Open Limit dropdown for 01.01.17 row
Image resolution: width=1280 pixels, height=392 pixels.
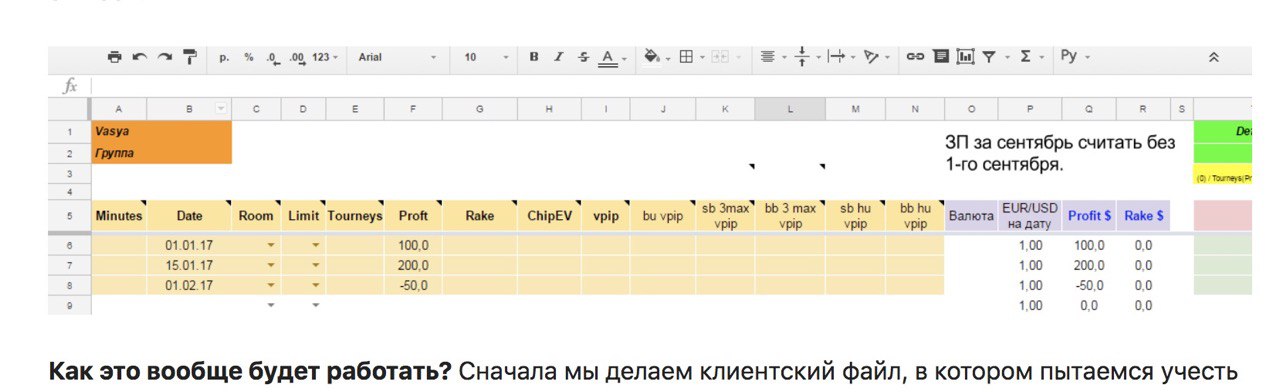[315, 245]
